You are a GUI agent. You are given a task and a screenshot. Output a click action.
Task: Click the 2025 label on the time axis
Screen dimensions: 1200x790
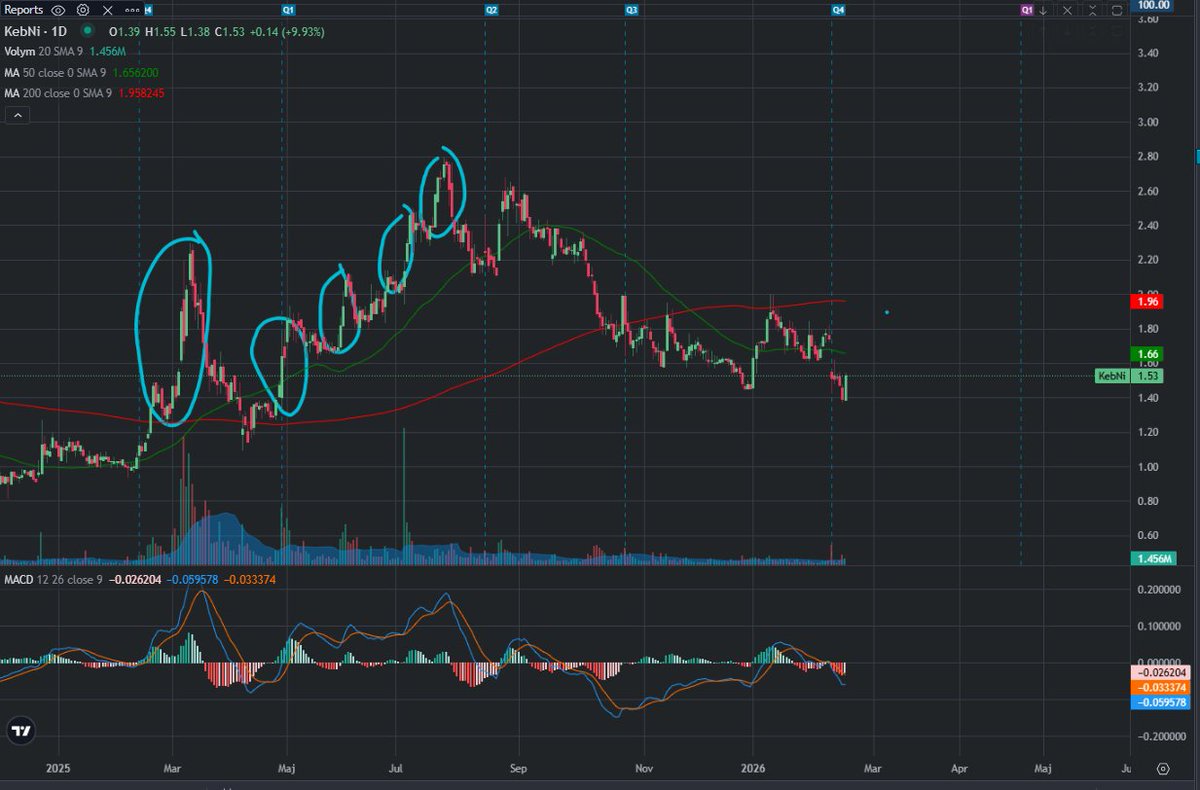tap(57, 769)
